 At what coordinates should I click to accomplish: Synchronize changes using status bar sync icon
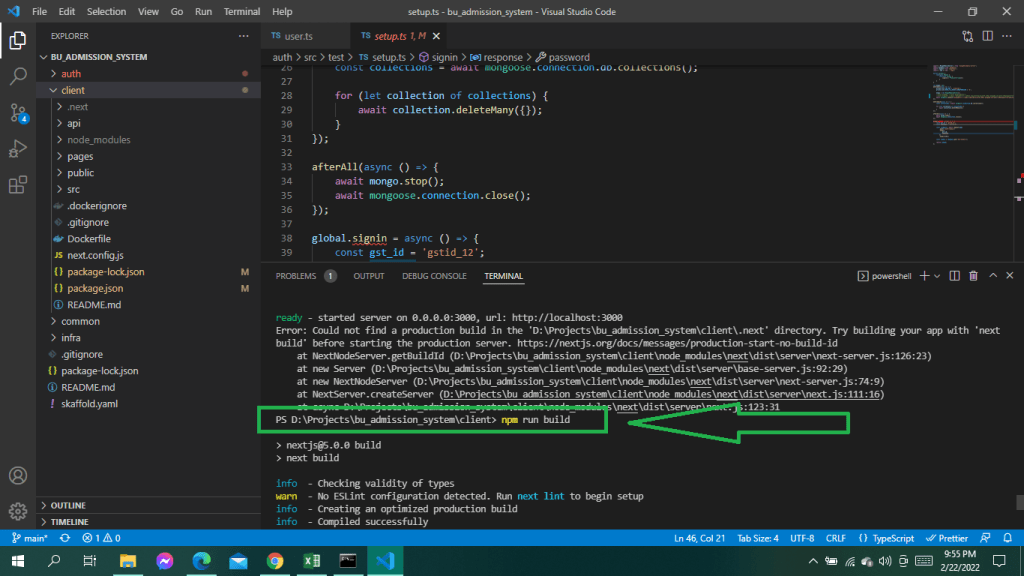[65, 538]
